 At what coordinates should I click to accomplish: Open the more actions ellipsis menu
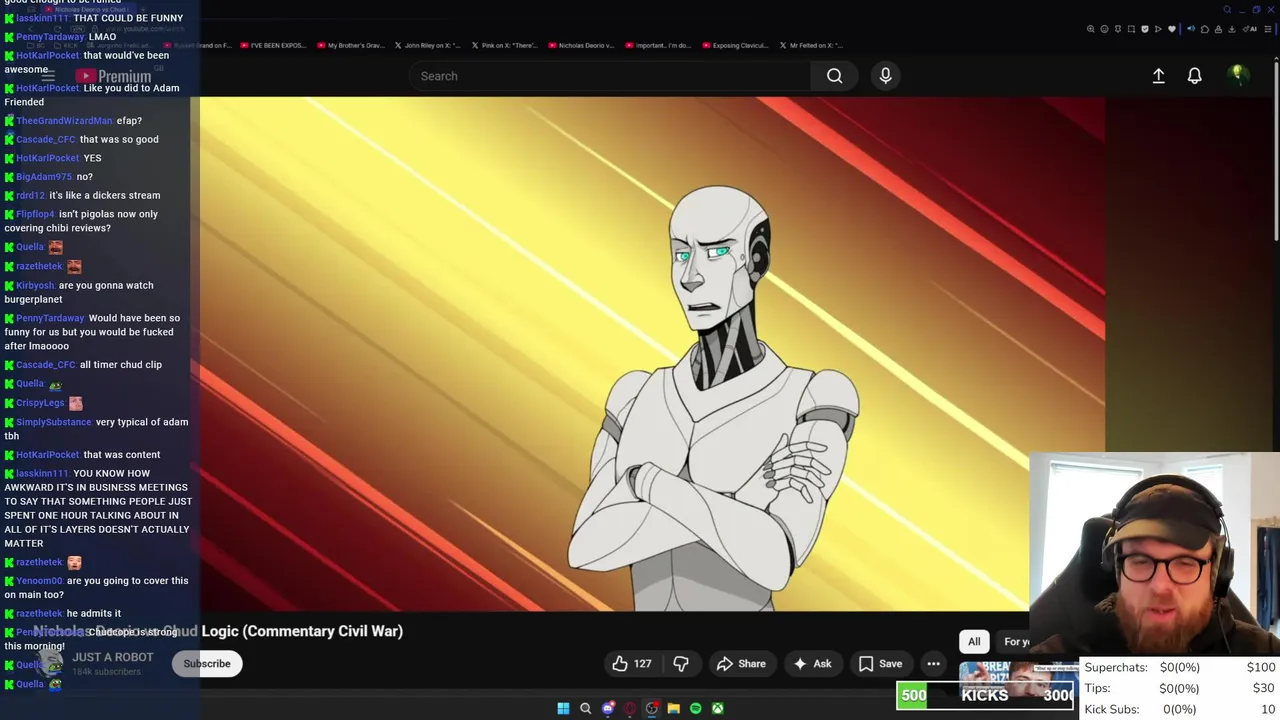coord(933,664)
